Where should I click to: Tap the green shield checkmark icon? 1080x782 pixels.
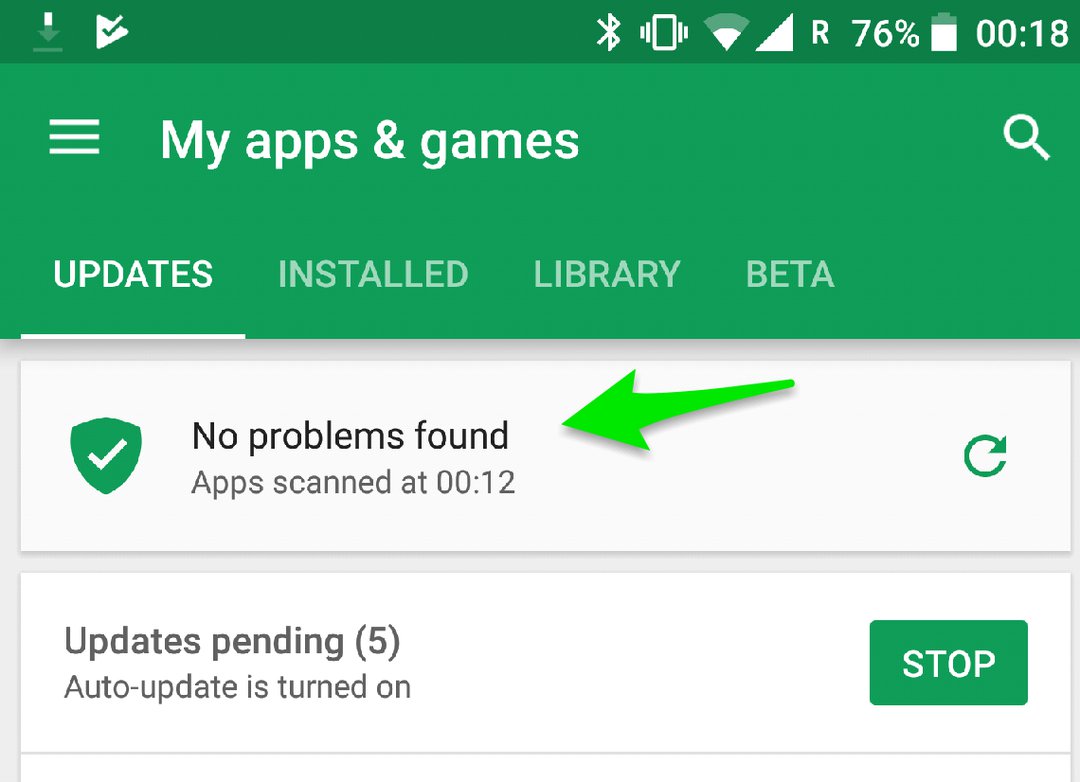click(106, 455)
